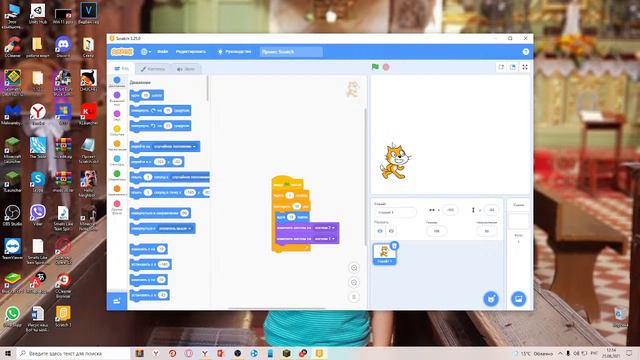The width and height of the screenshot is (640, 360).
Task: Open the WhatsApp desktop icon
Action: [x=12, y=316]
